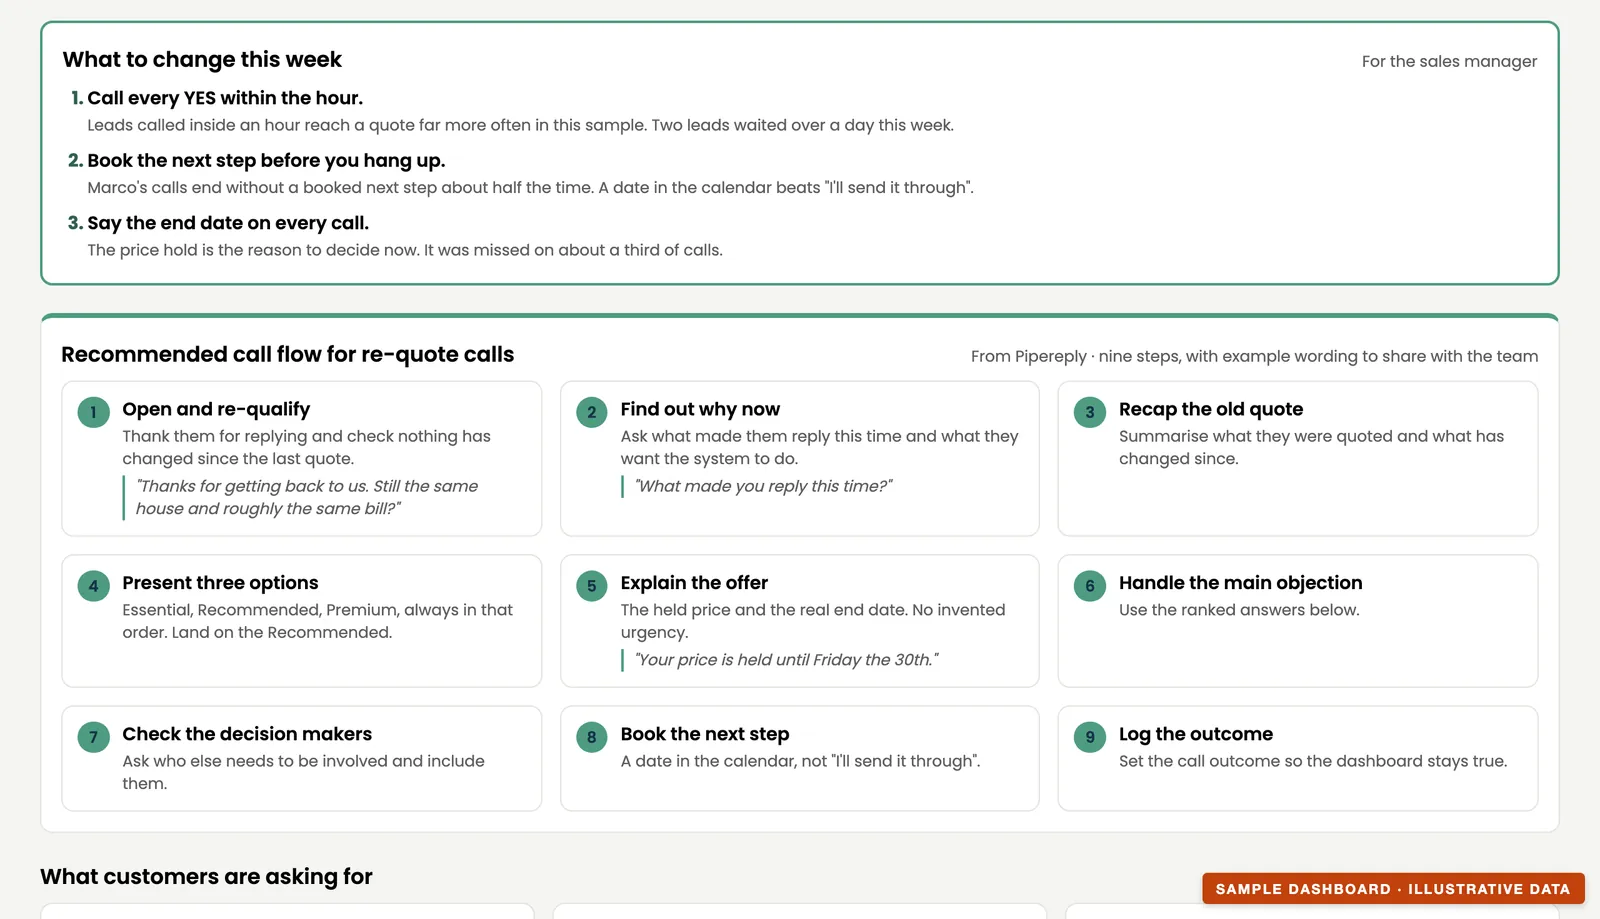This screenshot has width=1600, height=919.
Task: Click the "Recommended call flow for re-quote calls" heading
Action: [288, 355]
